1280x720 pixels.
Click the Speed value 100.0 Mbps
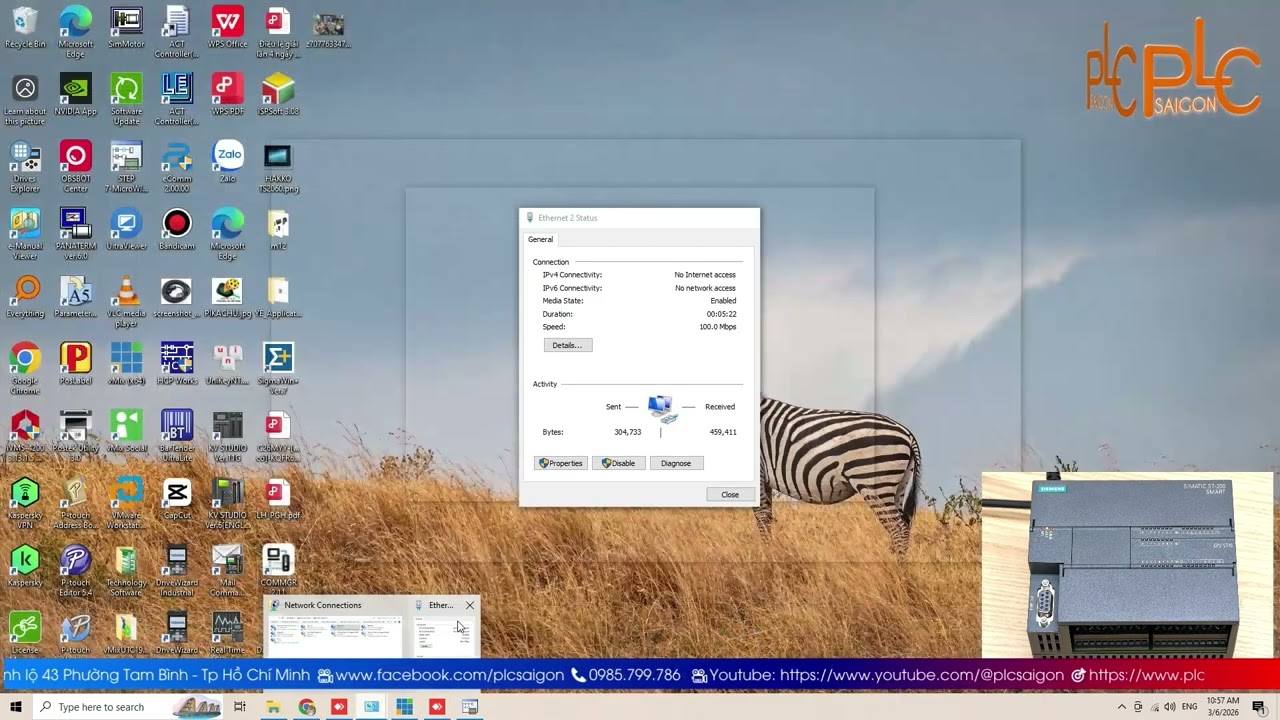click(x=718, y=327)
